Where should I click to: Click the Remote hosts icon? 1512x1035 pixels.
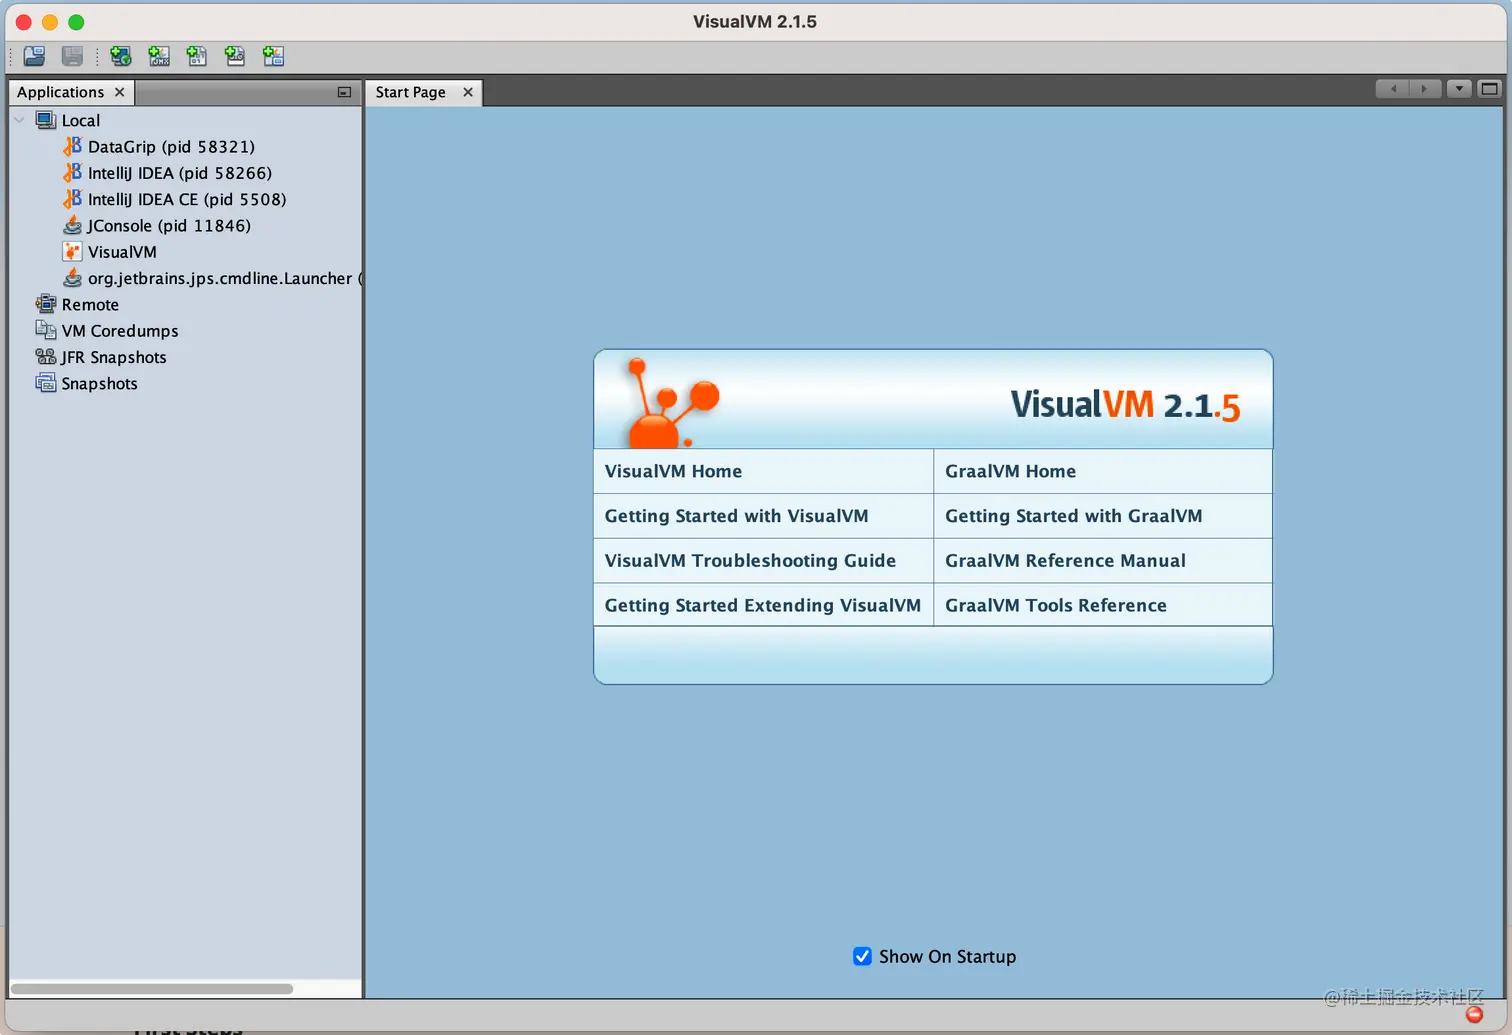point(46,304)
